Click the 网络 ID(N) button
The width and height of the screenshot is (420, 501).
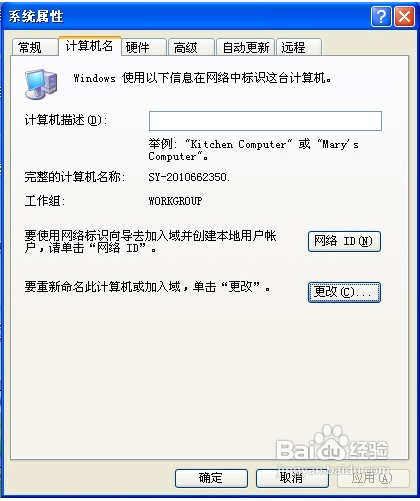344,241
